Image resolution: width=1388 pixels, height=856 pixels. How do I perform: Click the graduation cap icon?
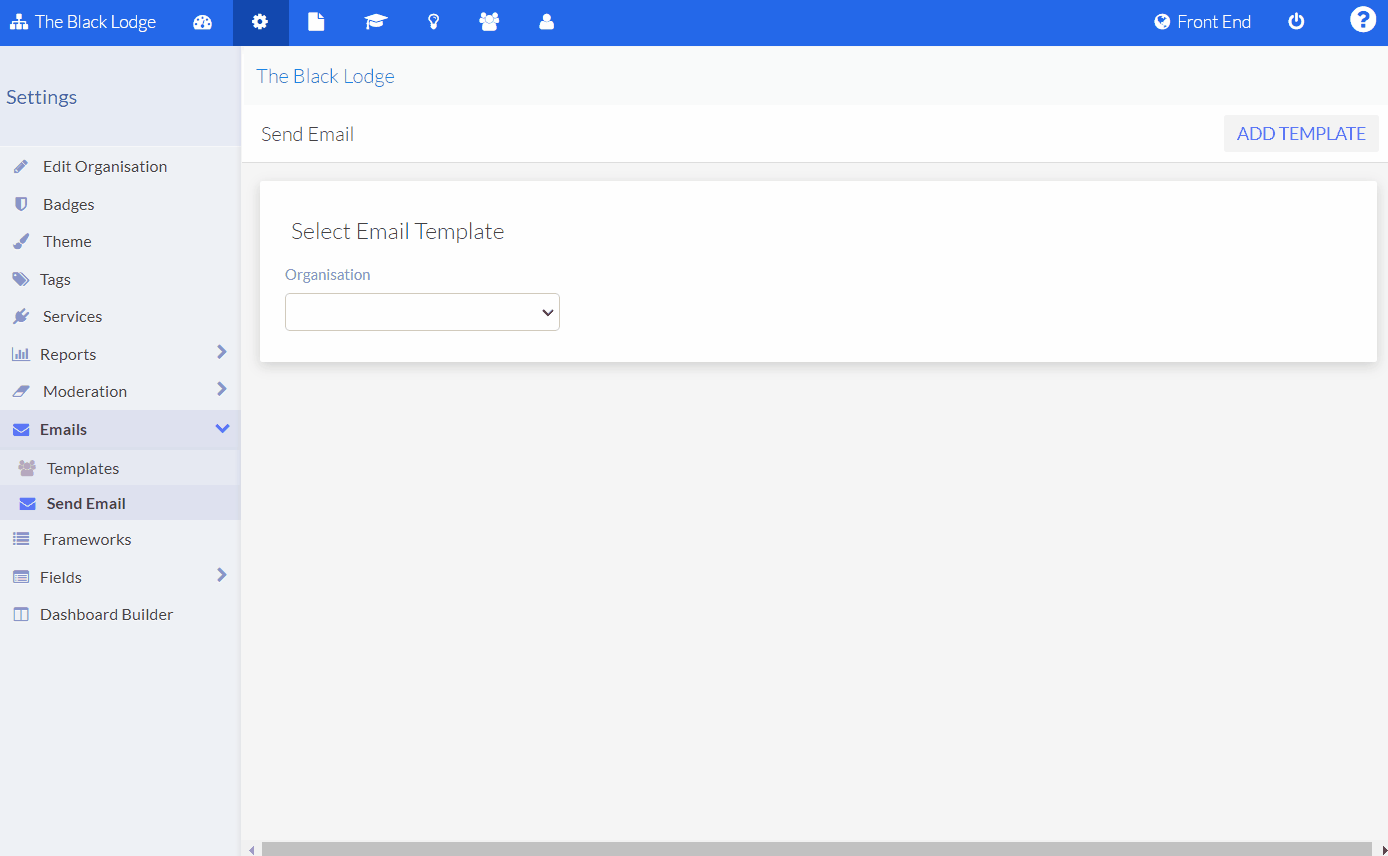375,21
